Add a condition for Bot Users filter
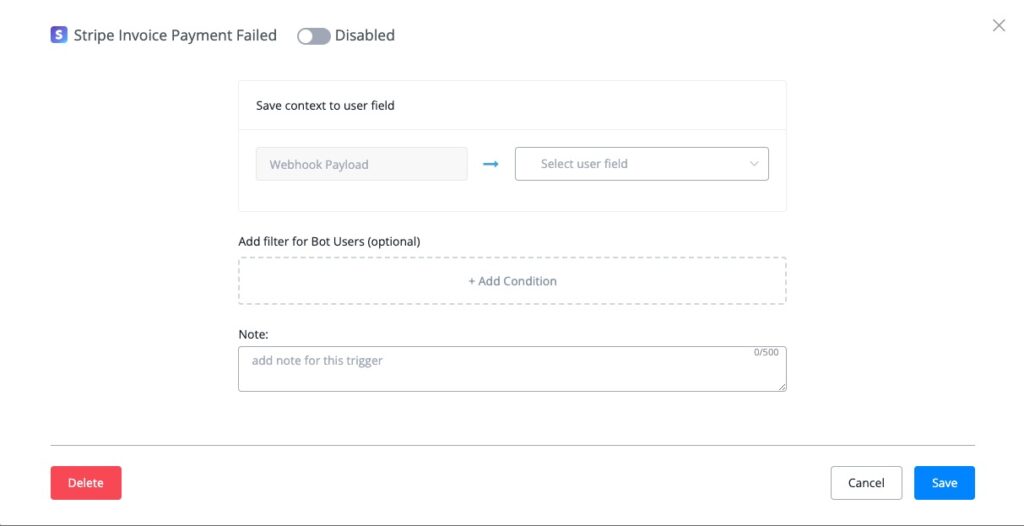This screenshot has width=1024, height=526. [512, 281]
